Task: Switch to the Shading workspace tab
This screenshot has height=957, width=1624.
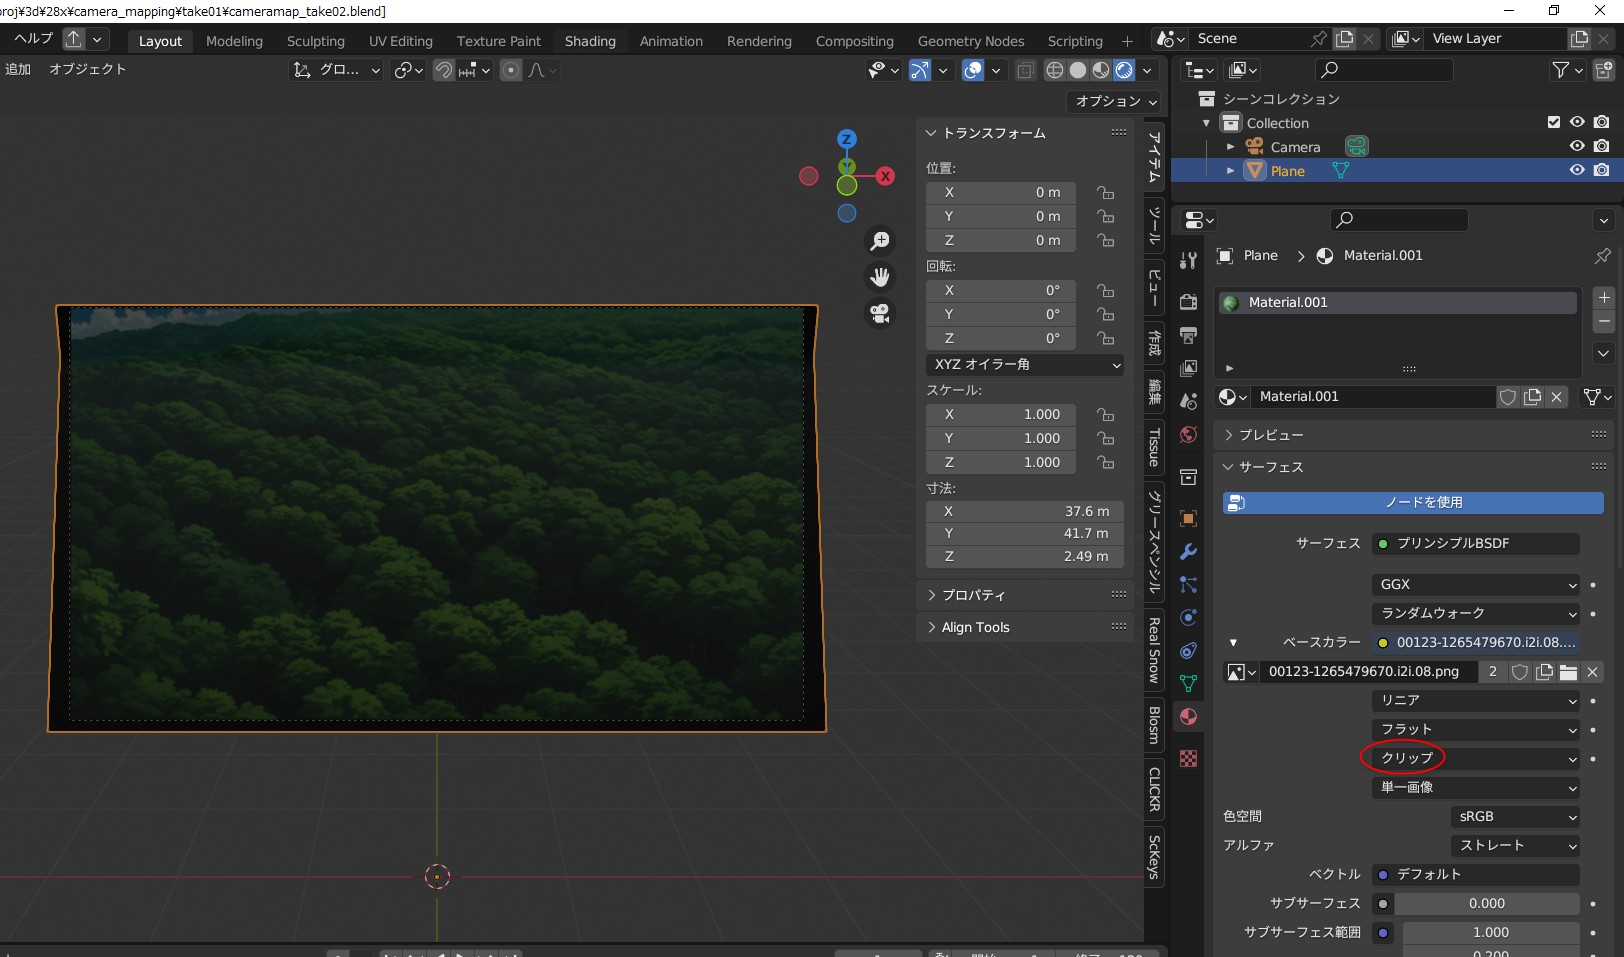Action: pyautogui.click(x=590, y=41)
